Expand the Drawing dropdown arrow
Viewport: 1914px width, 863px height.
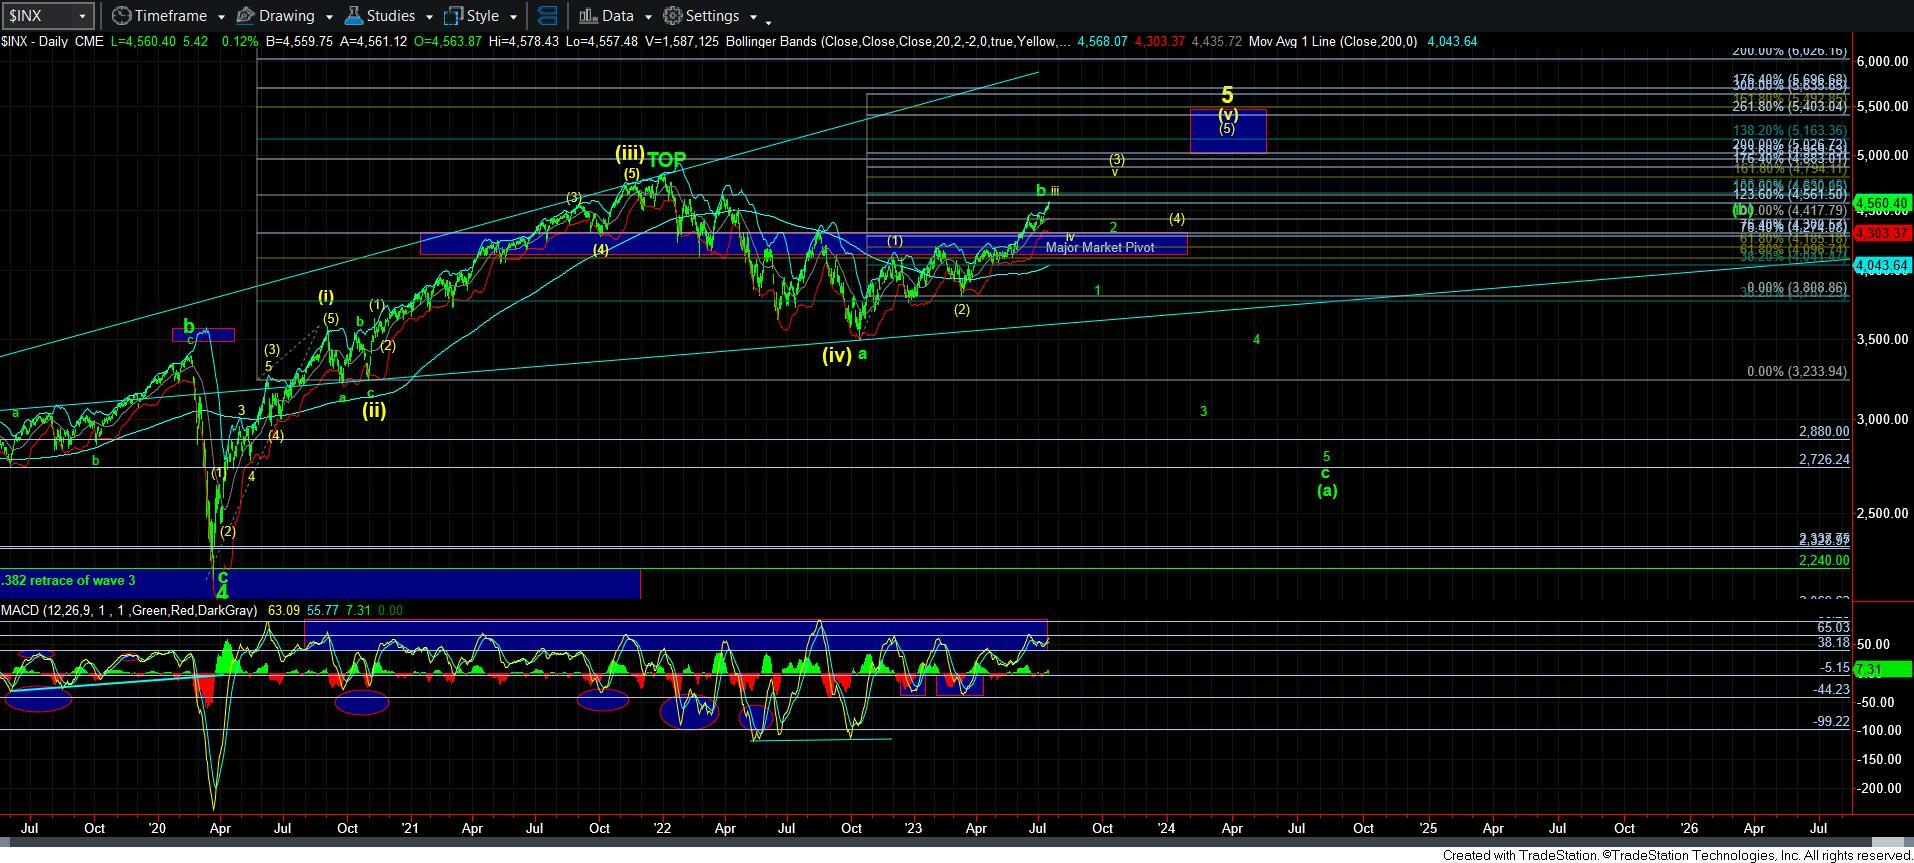pos(329,17)
